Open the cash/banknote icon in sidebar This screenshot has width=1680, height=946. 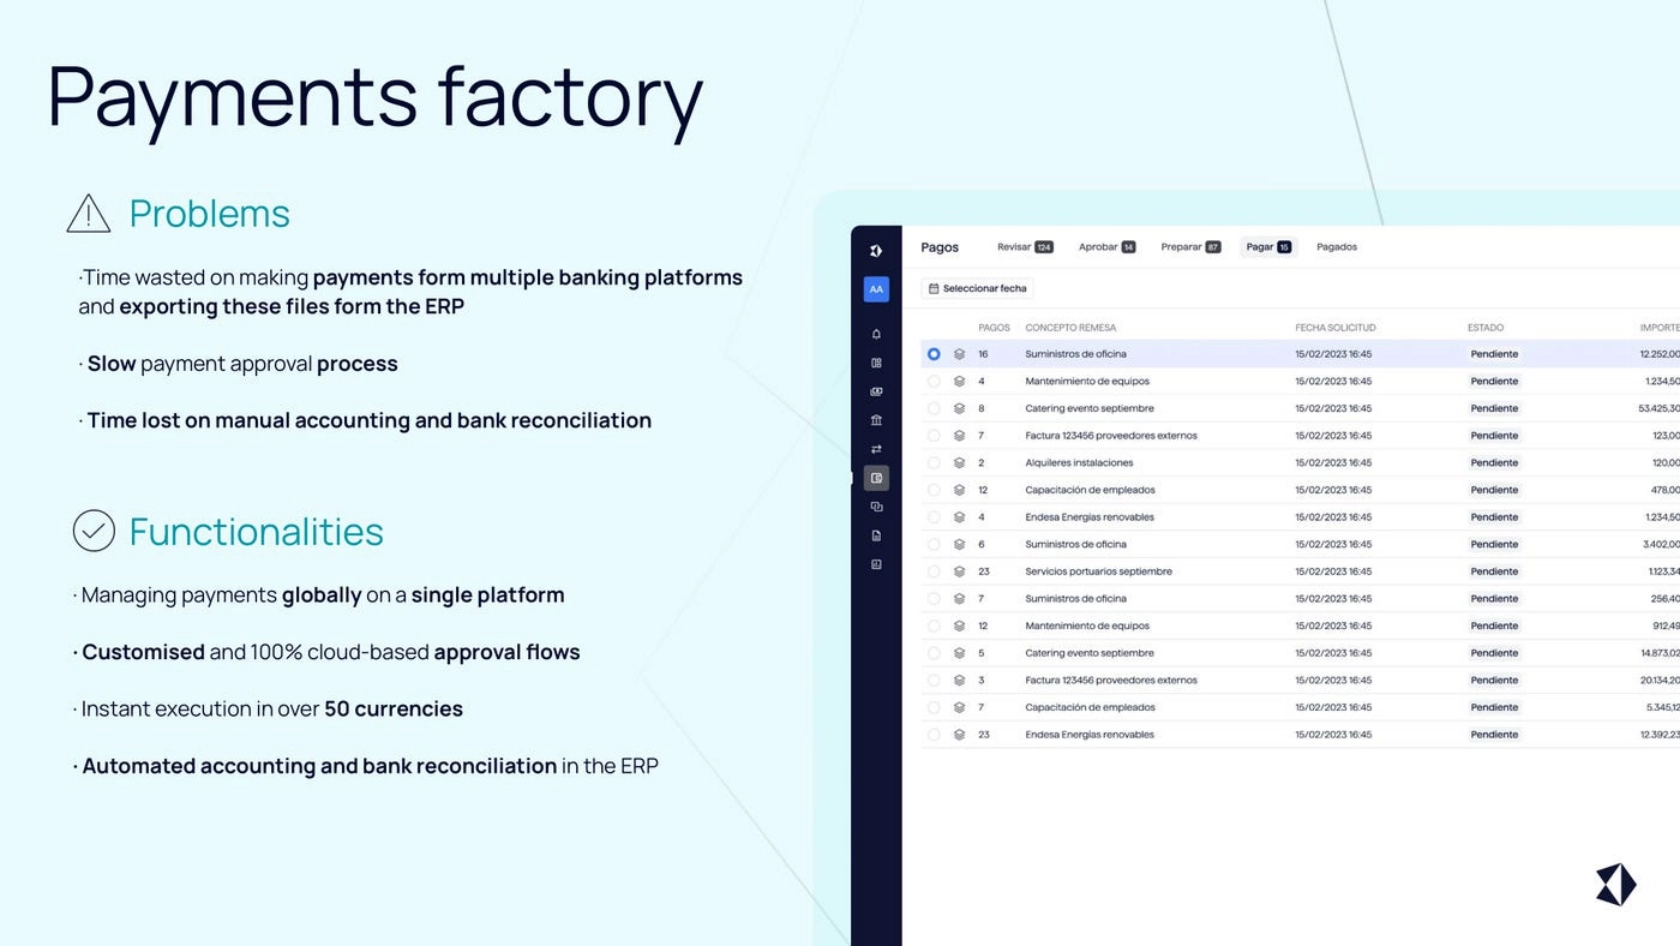tap(876, 392)
